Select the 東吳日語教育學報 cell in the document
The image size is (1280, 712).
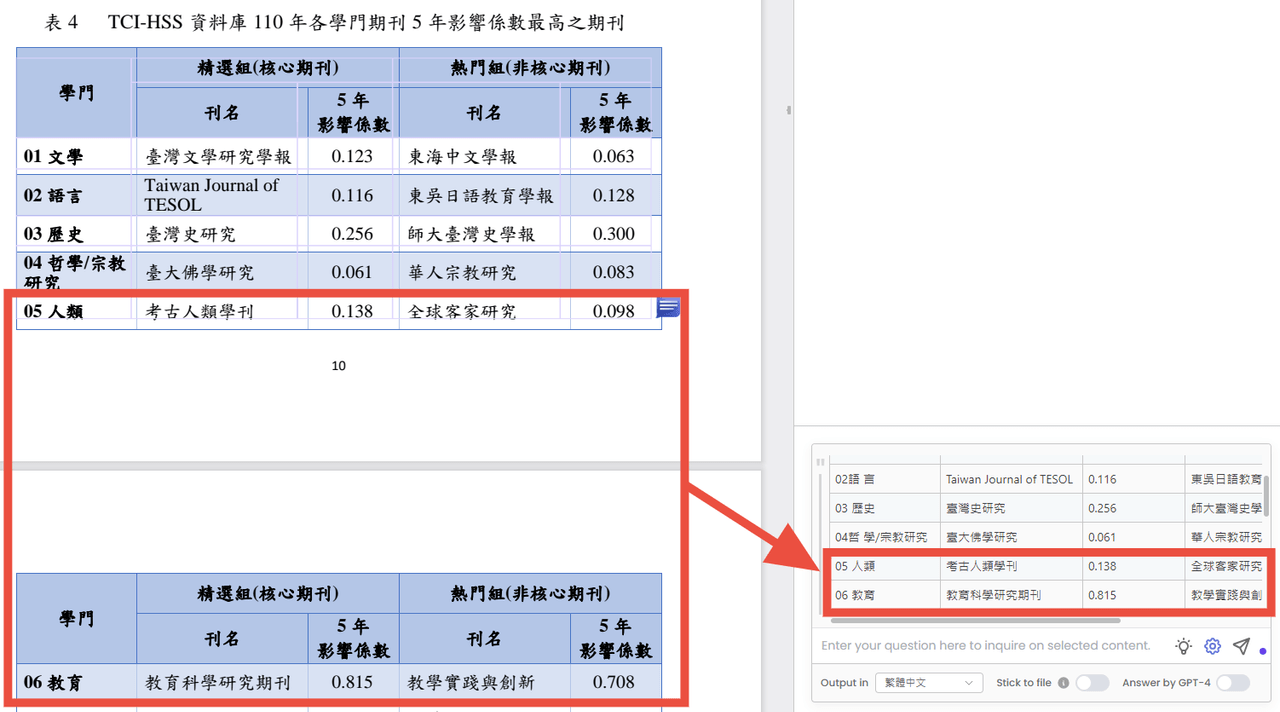[x=484, y=195]
